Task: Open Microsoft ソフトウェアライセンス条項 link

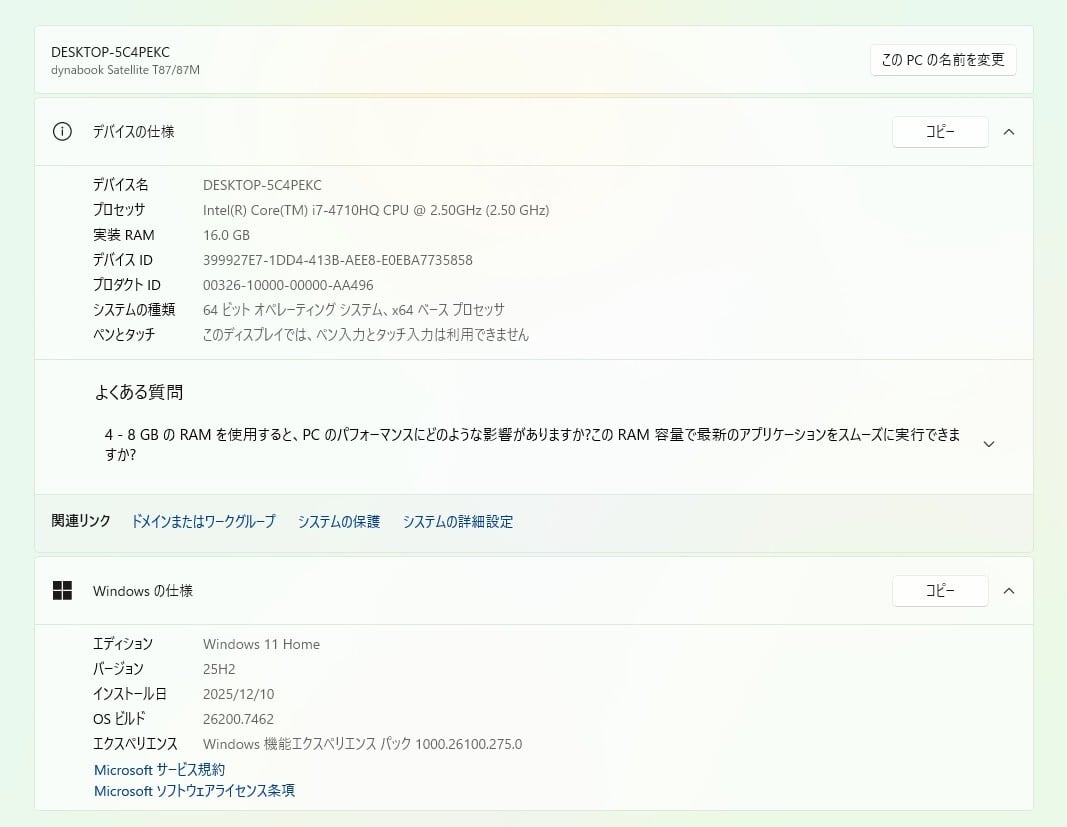Action: [x=194, y=791]
